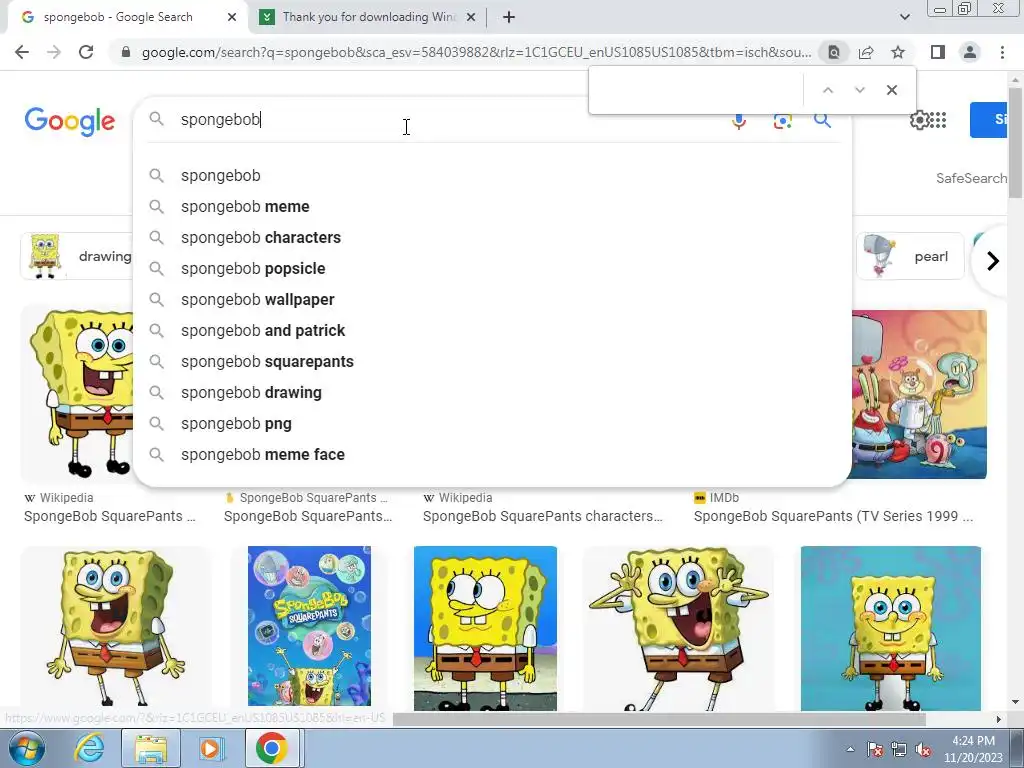Search by image with the camera icon

[782, 121]
